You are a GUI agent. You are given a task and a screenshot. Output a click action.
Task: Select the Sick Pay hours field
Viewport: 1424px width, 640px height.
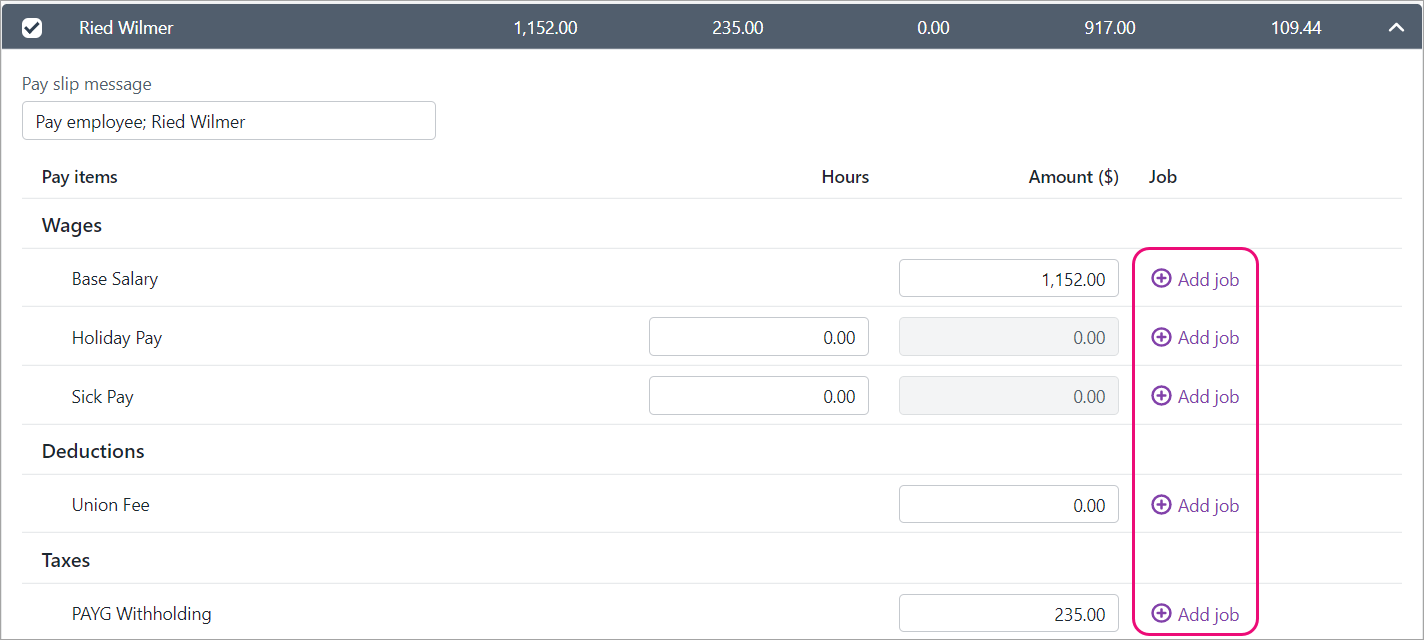[758, 396]
